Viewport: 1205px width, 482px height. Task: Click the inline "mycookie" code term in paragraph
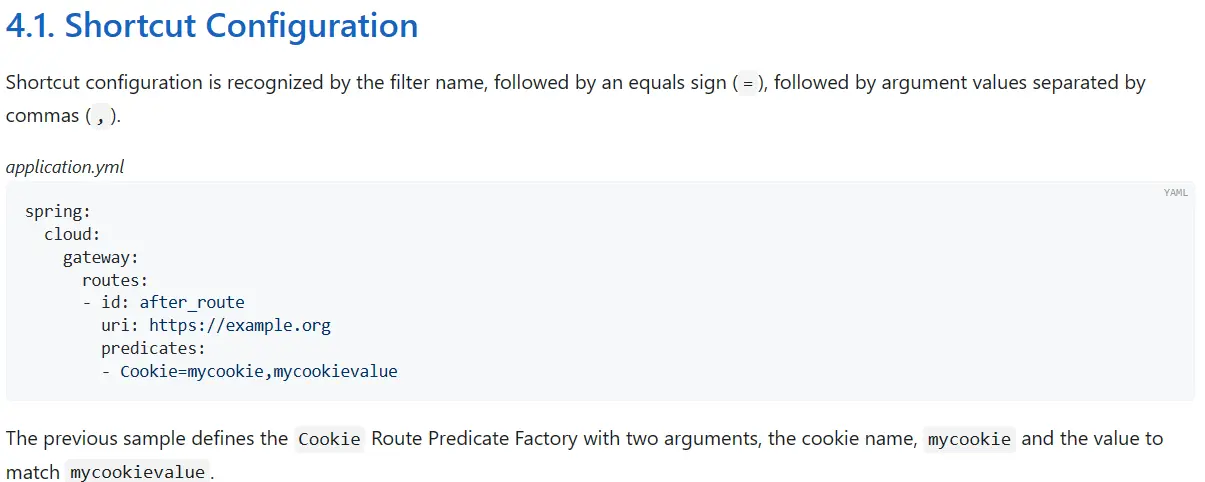coord(968,439)
